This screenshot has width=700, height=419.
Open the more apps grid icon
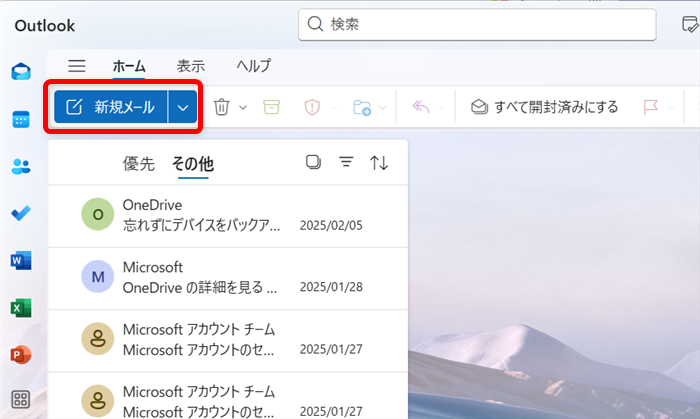[x=21, y=401]
